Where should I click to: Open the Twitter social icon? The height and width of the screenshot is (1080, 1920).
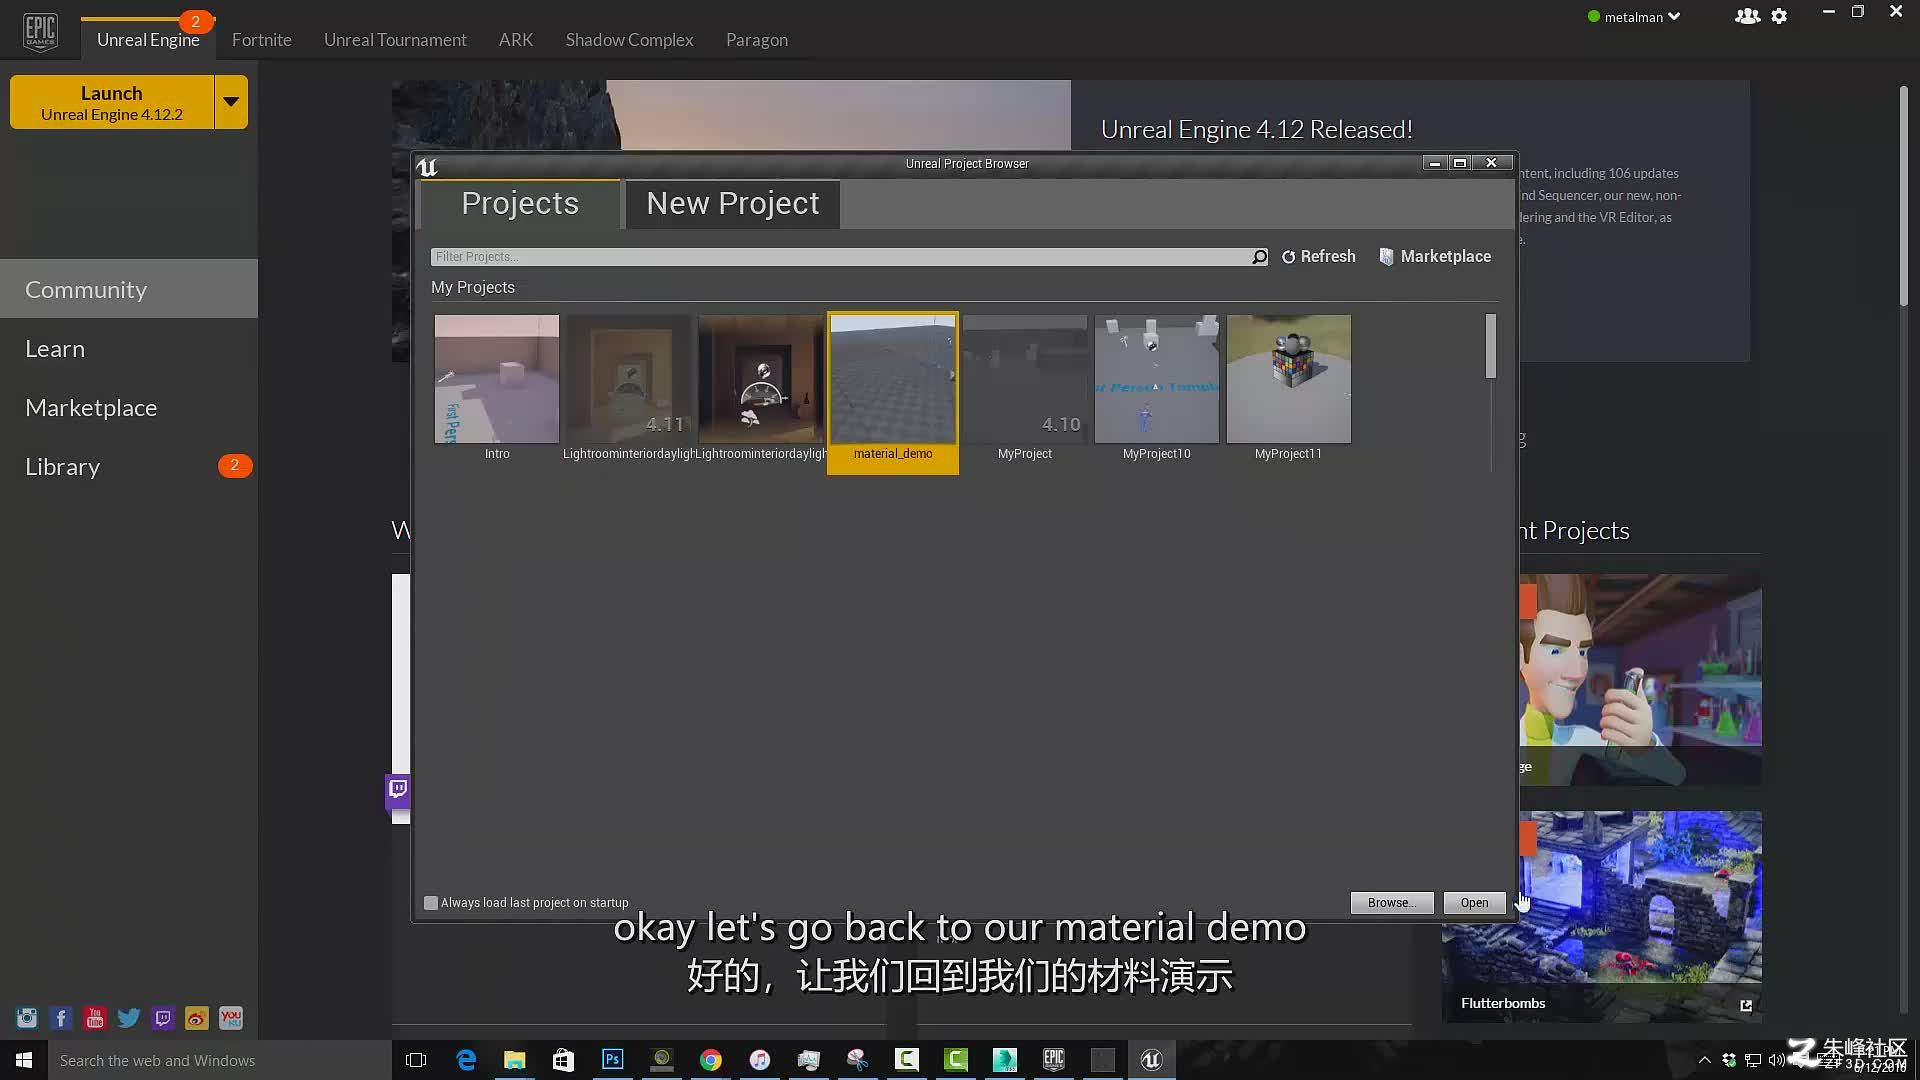coord(129,1018)
